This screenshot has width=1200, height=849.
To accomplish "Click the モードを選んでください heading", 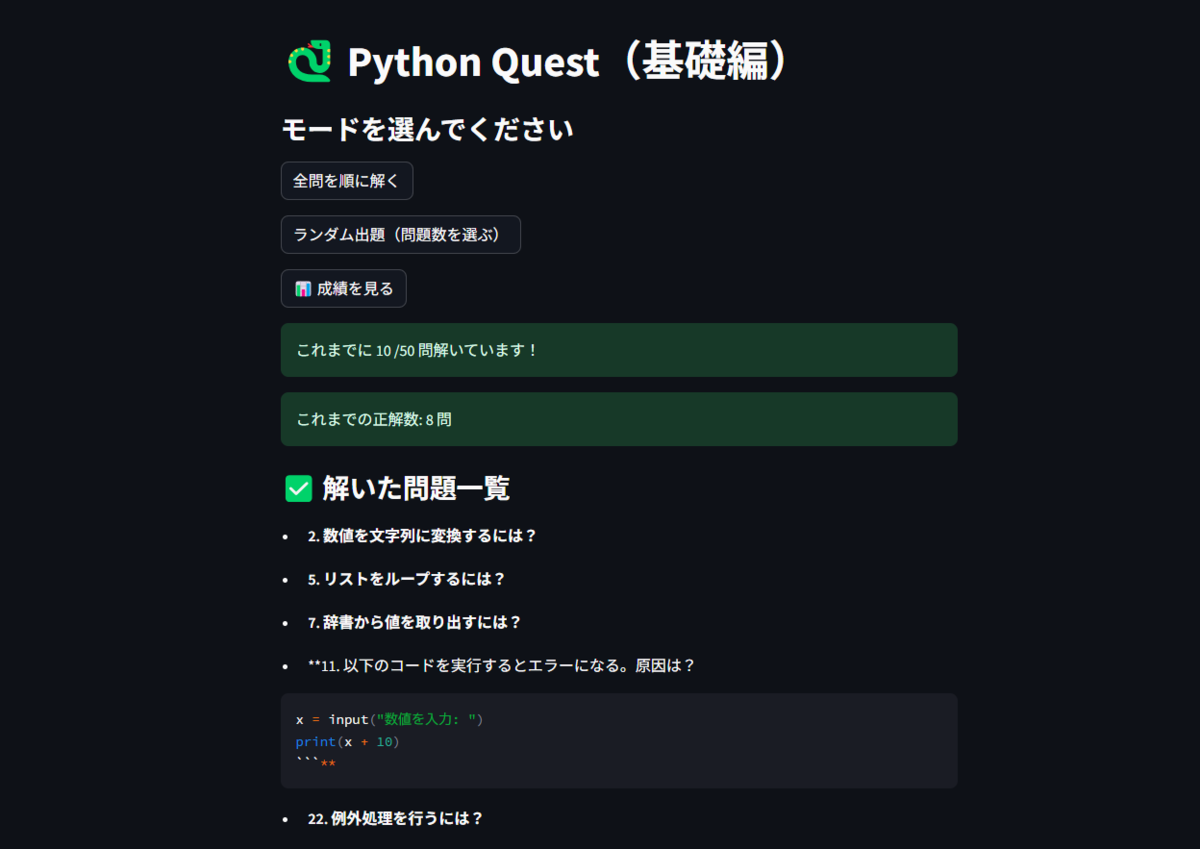I will (x=428, y=129).
